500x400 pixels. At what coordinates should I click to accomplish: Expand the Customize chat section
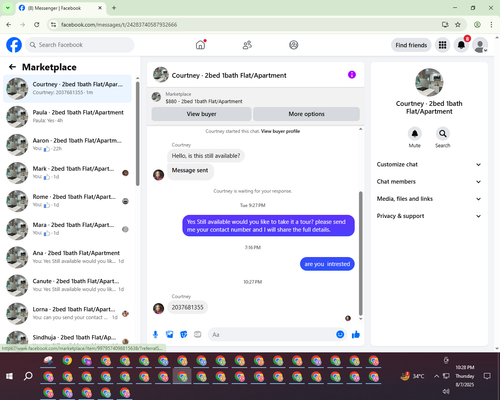[x=429, y=164]
